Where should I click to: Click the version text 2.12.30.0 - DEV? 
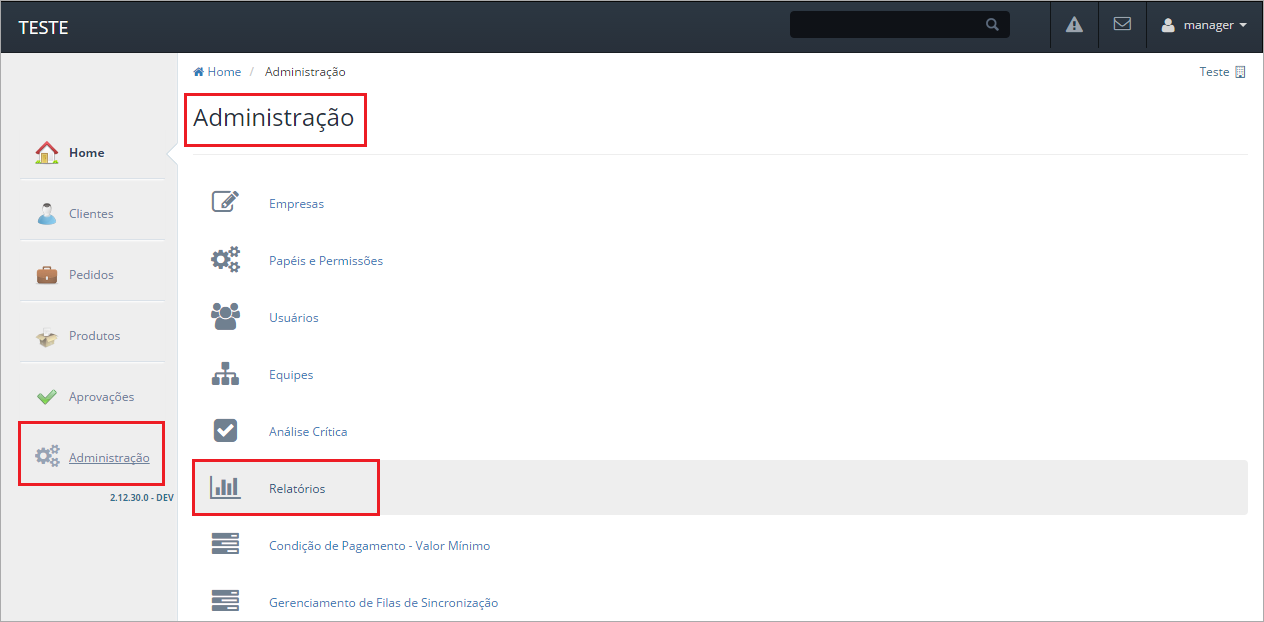click(142, 496)
